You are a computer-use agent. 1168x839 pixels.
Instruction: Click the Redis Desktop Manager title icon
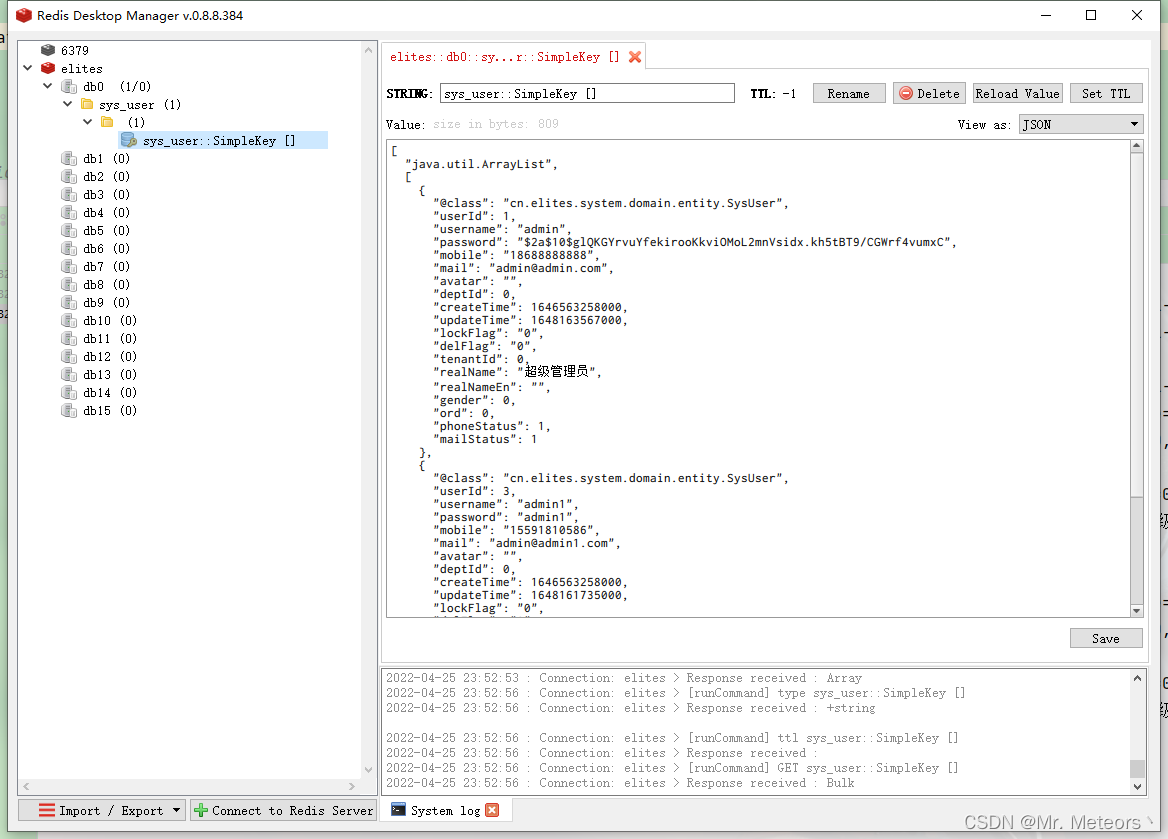(24, 15)
